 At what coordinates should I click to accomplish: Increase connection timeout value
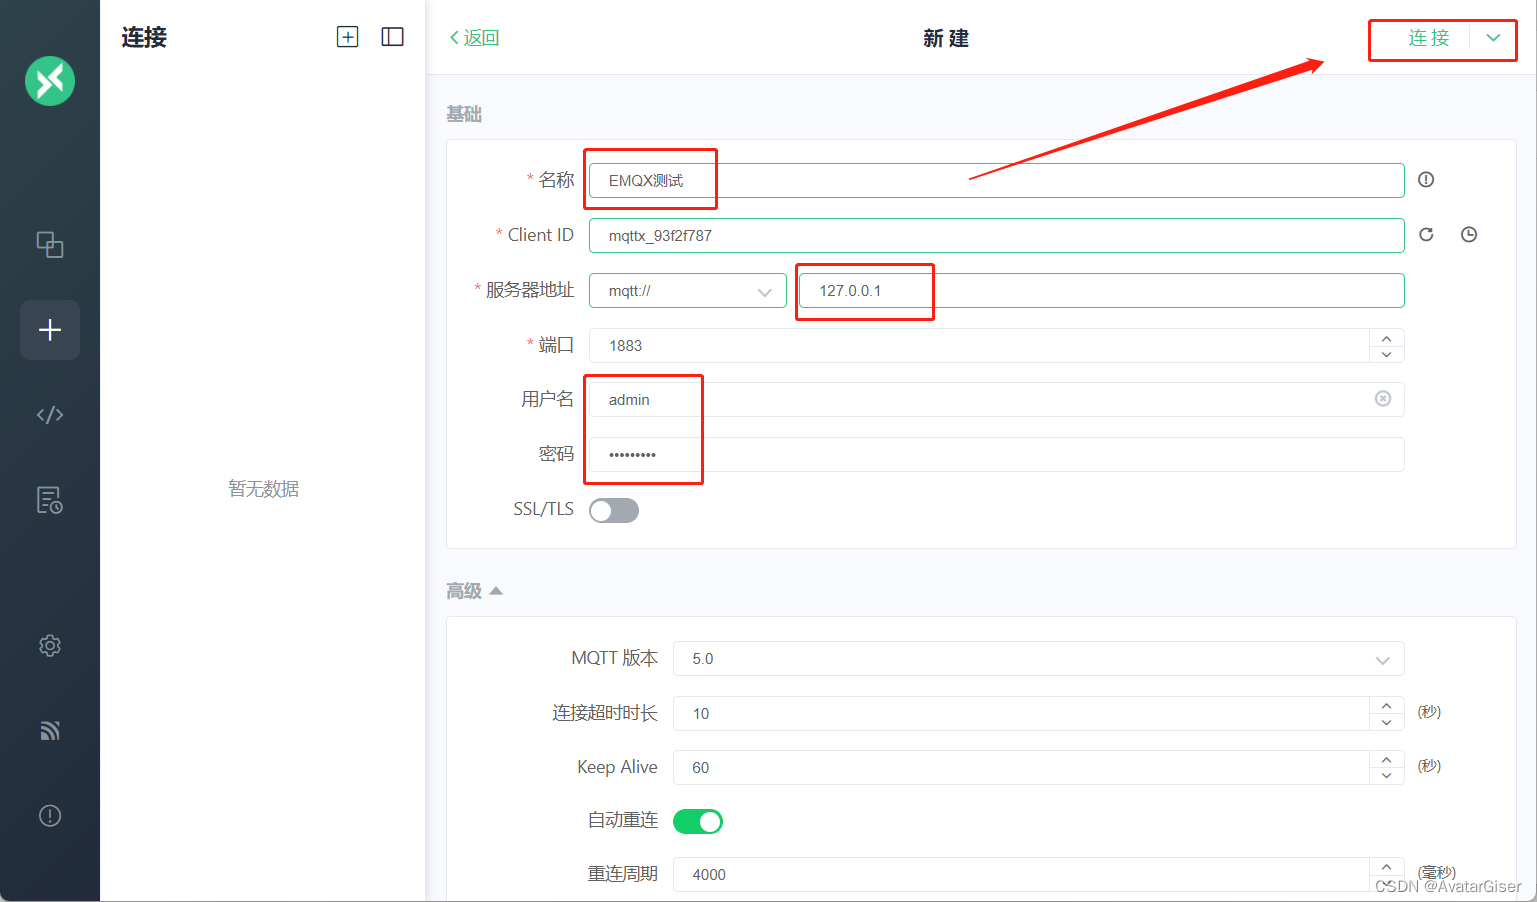[x=1387, y=706]
